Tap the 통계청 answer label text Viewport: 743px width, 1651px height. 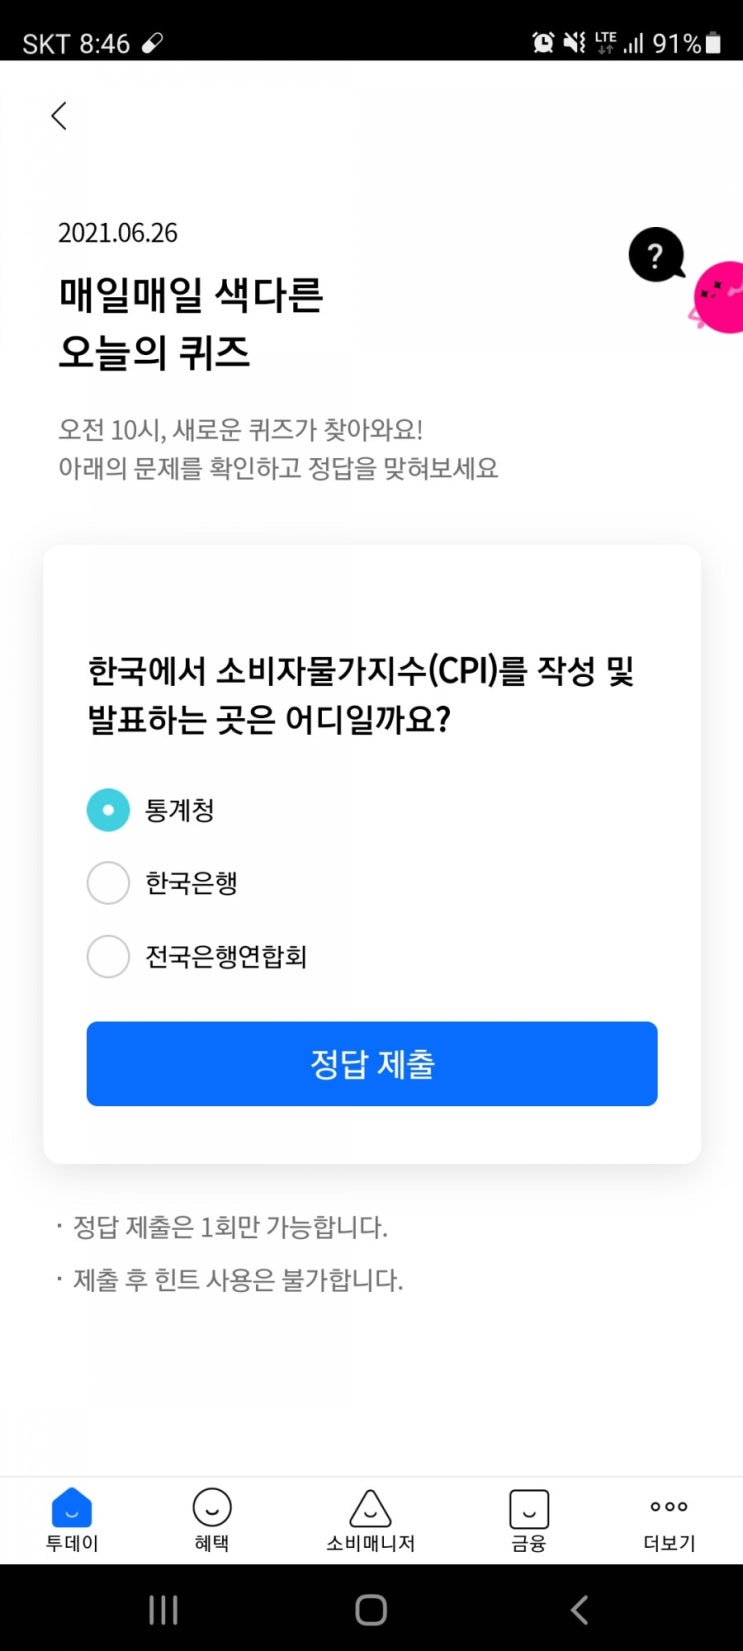180,810
